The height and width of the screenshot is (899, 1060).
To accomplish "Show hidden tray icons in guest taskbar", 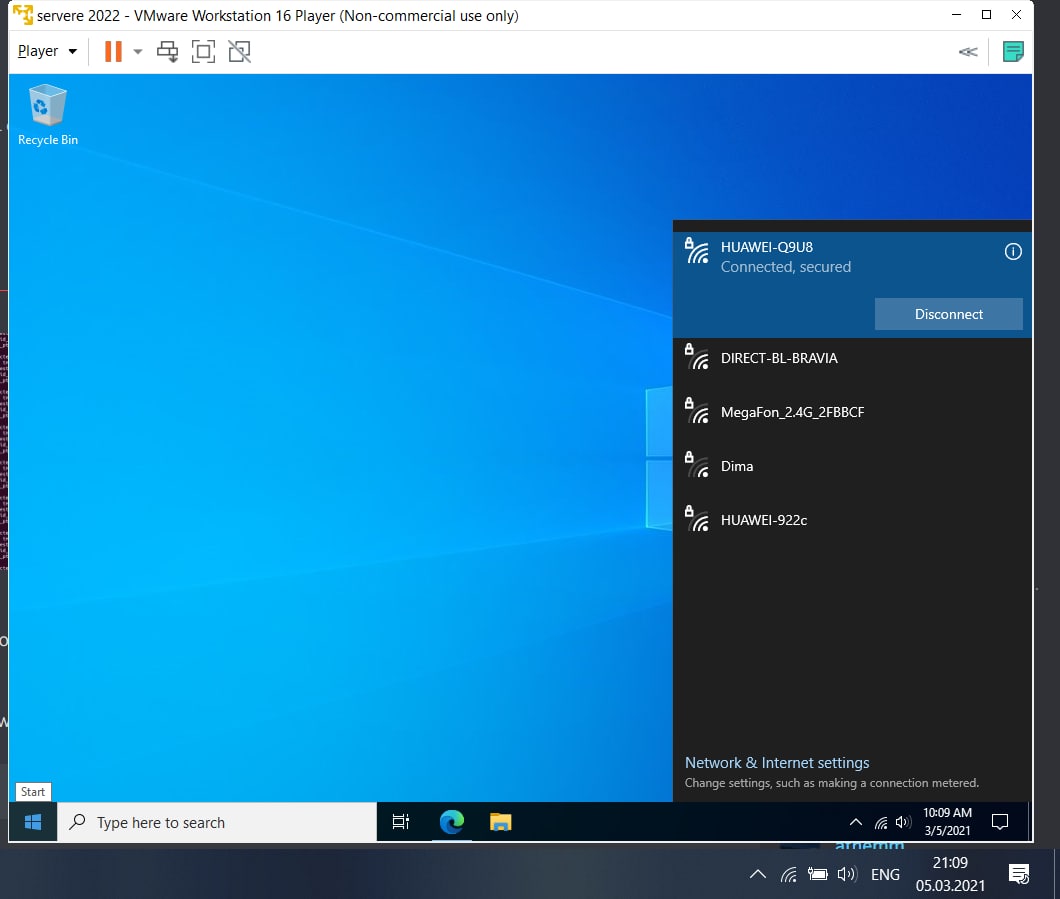I will [x=855, y=822].
